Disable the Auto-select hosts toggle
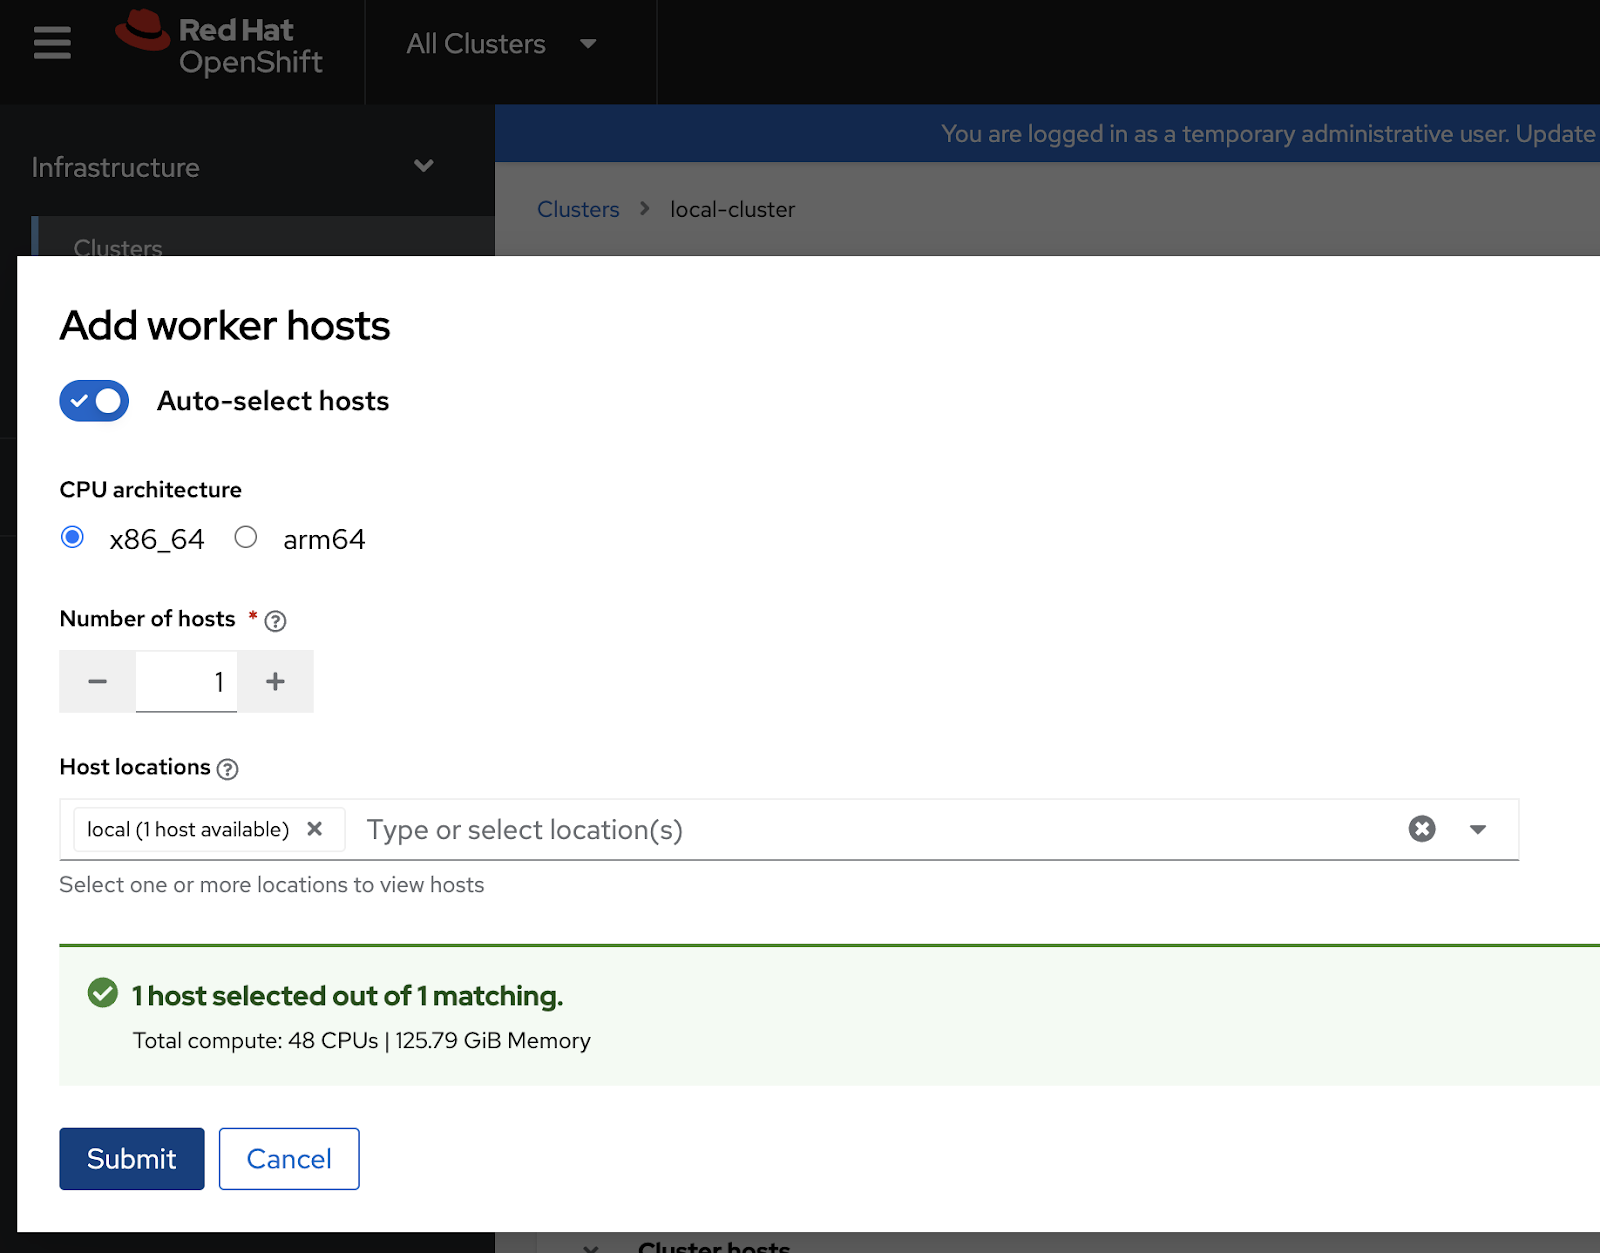1600x1253 pixels. pyautogui.click(x=93, y=400)
